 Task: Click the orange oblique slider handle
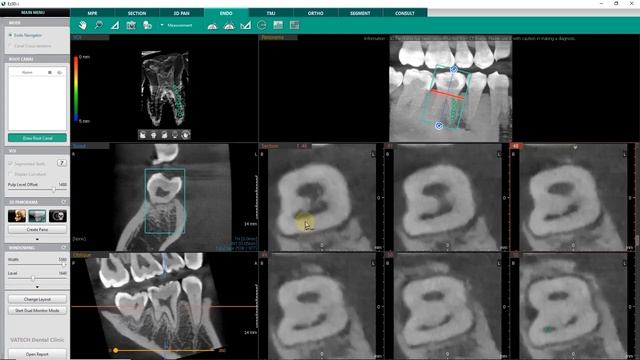pyautogui.click(x=116, y=350)
